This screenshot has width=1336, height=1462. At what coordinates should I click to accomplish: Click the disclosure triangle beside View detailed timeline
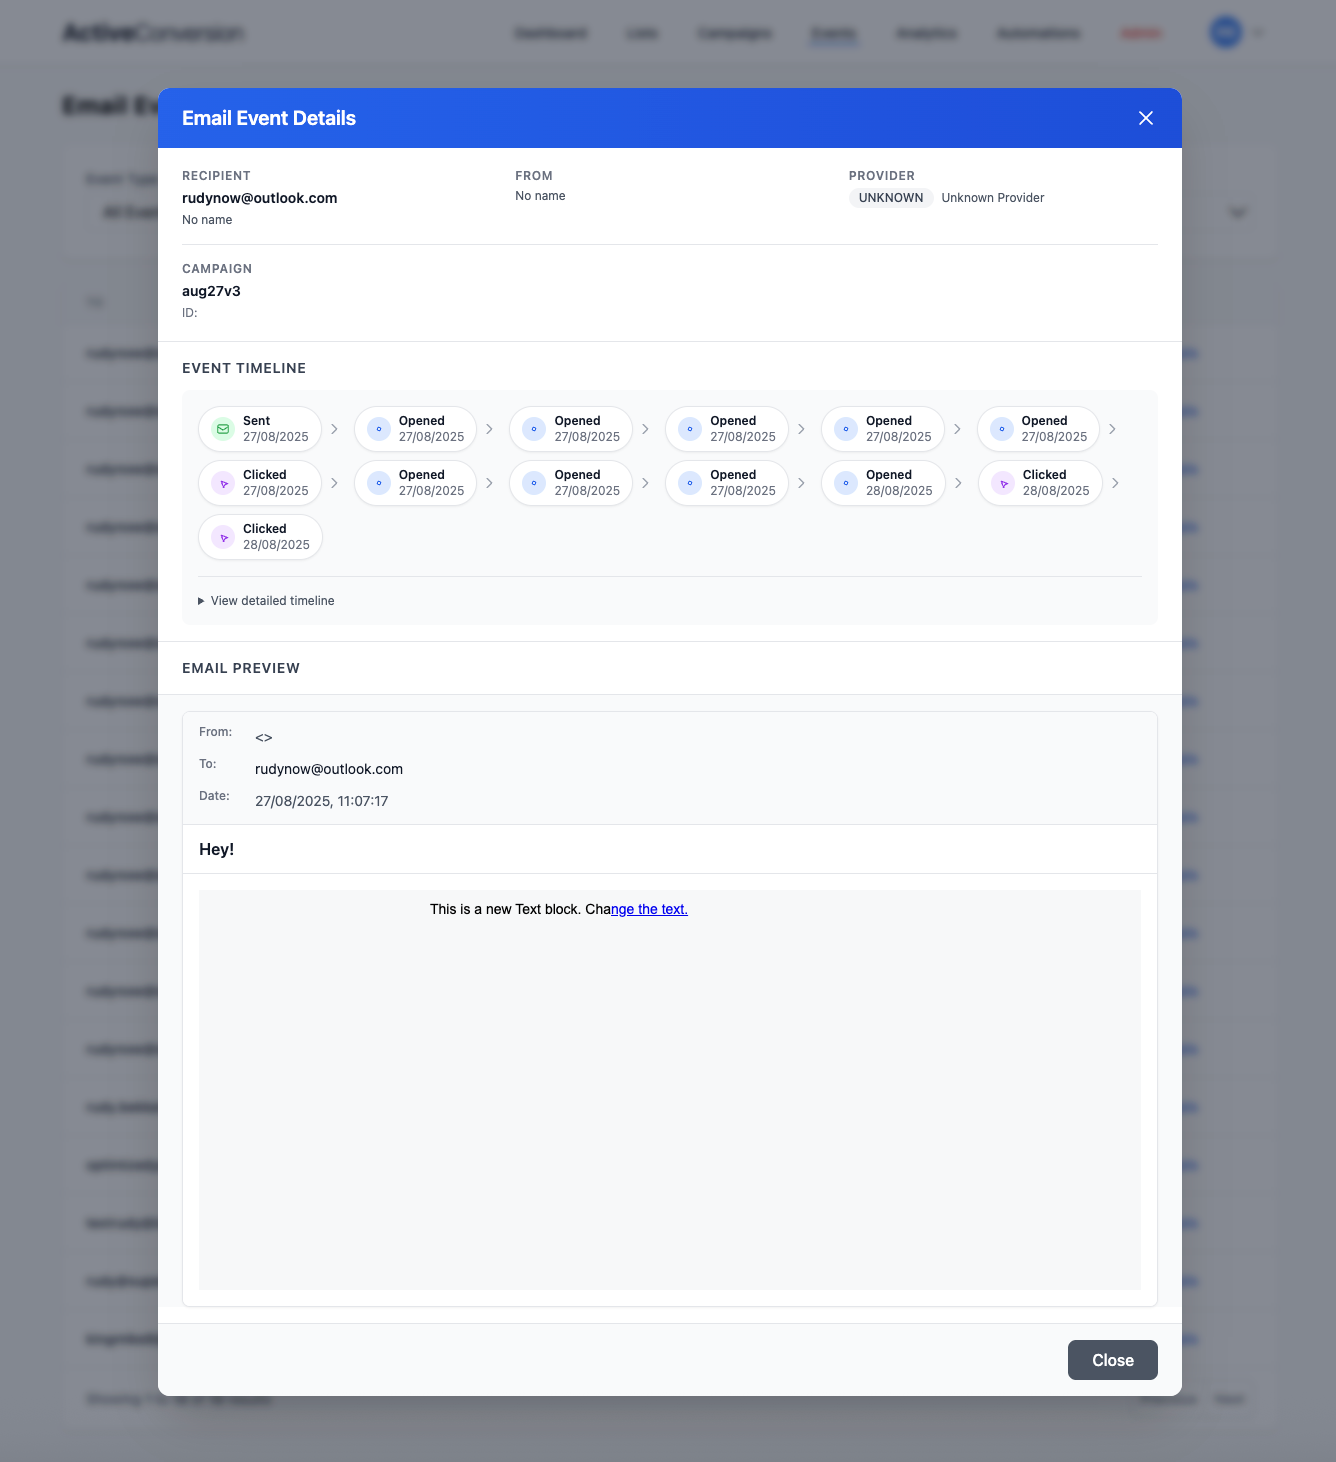pos(201,601)
